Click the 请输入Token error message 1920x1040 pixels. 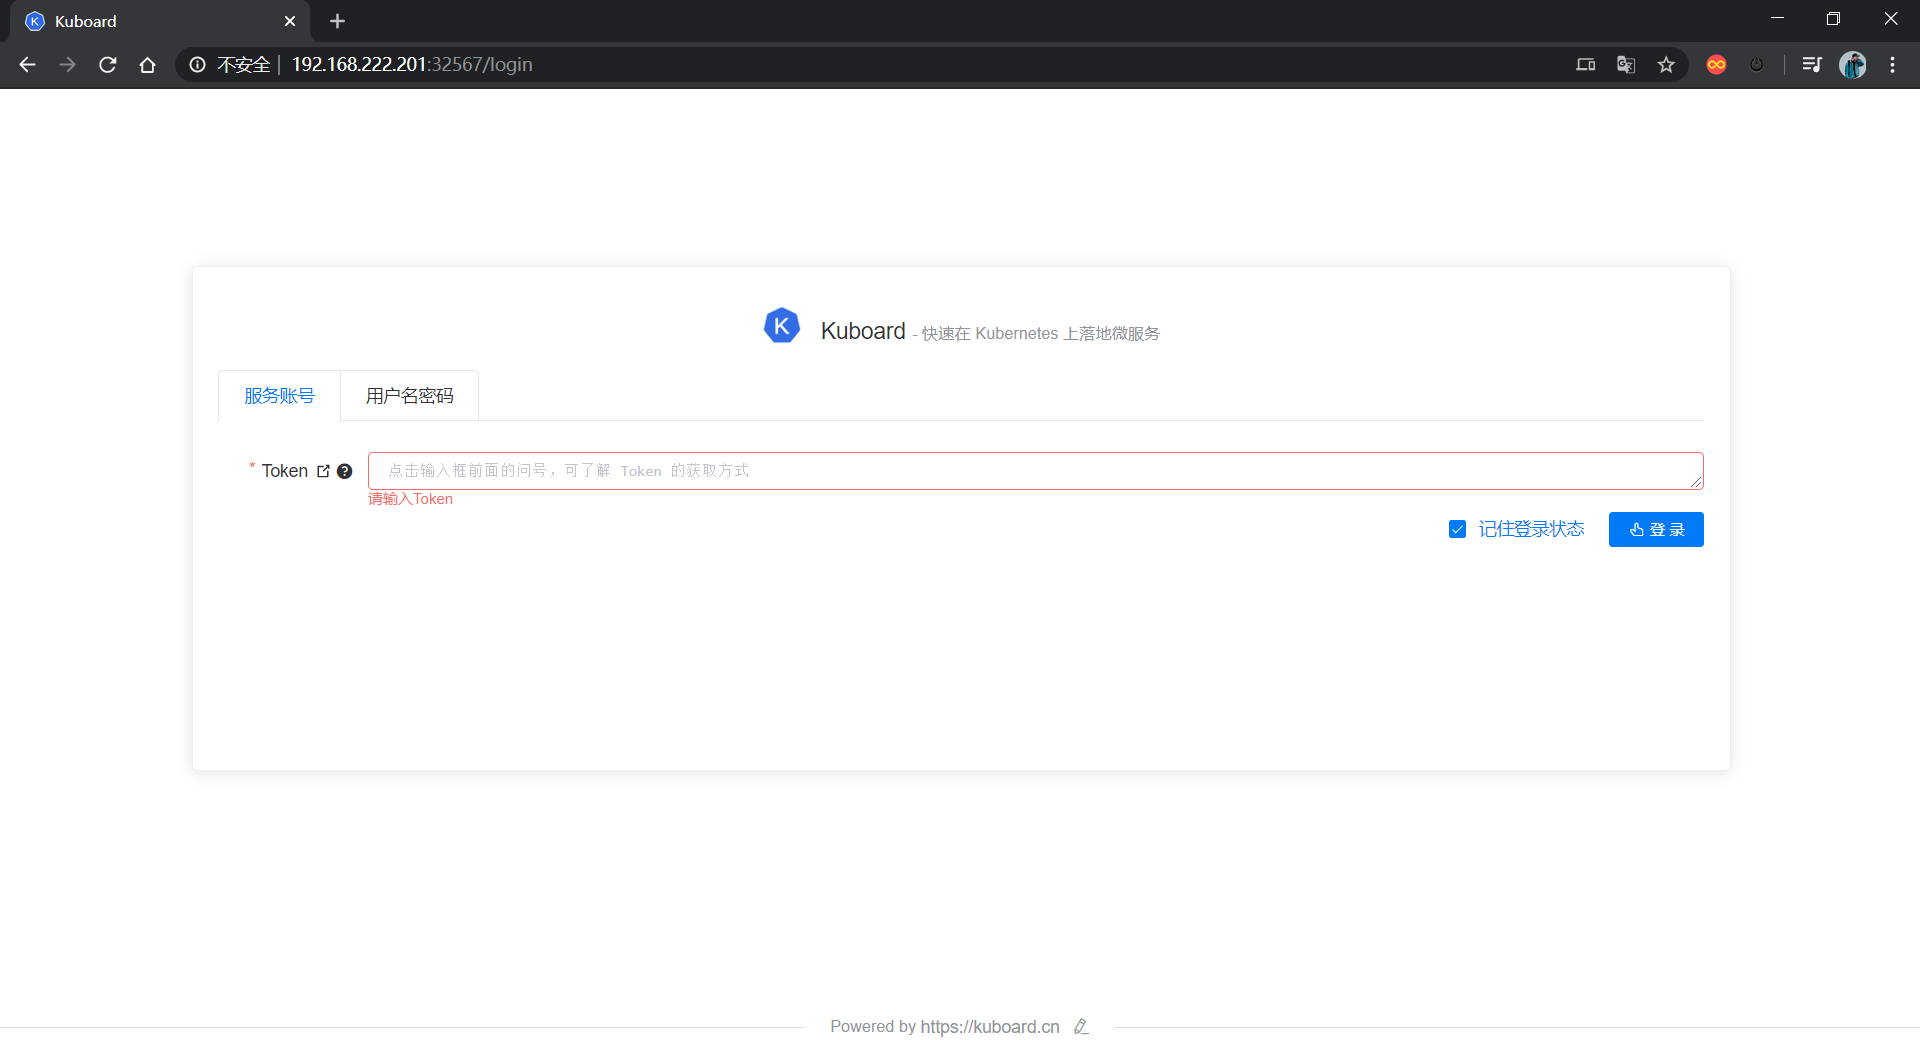coord(410,499)
